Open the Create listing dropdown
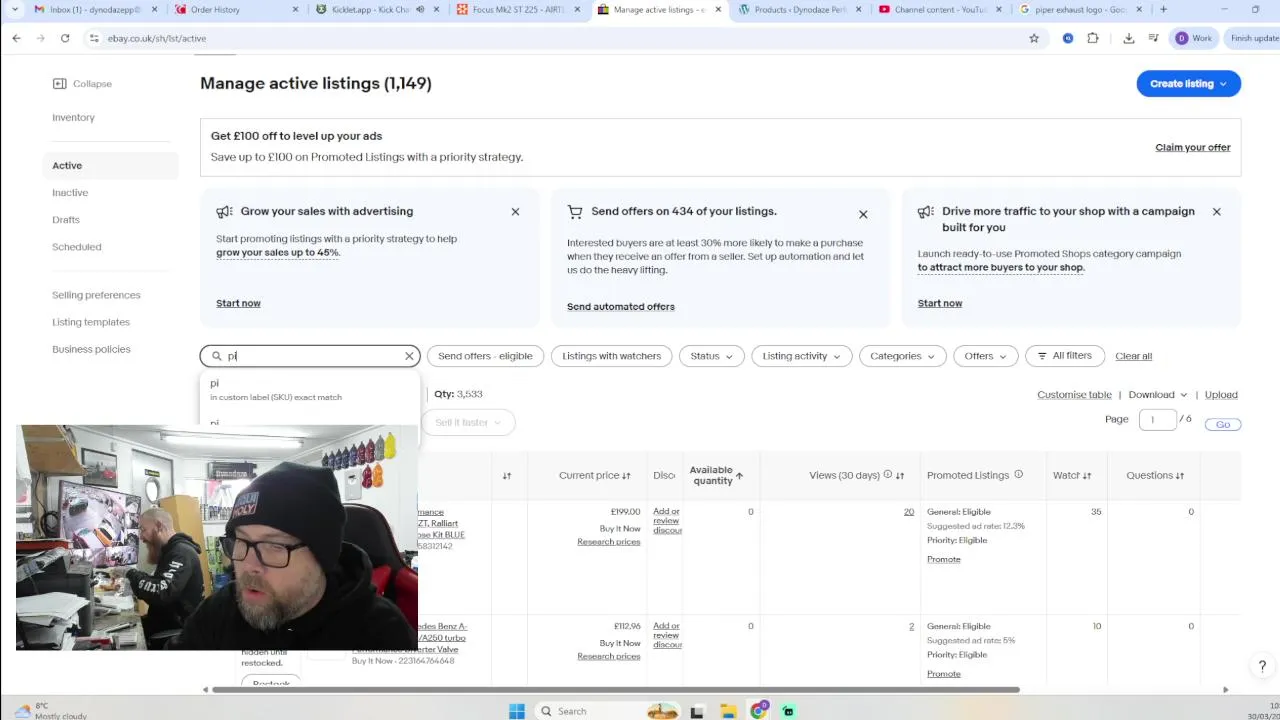This screenshot has width=1280, height=720. (1188, 84)
